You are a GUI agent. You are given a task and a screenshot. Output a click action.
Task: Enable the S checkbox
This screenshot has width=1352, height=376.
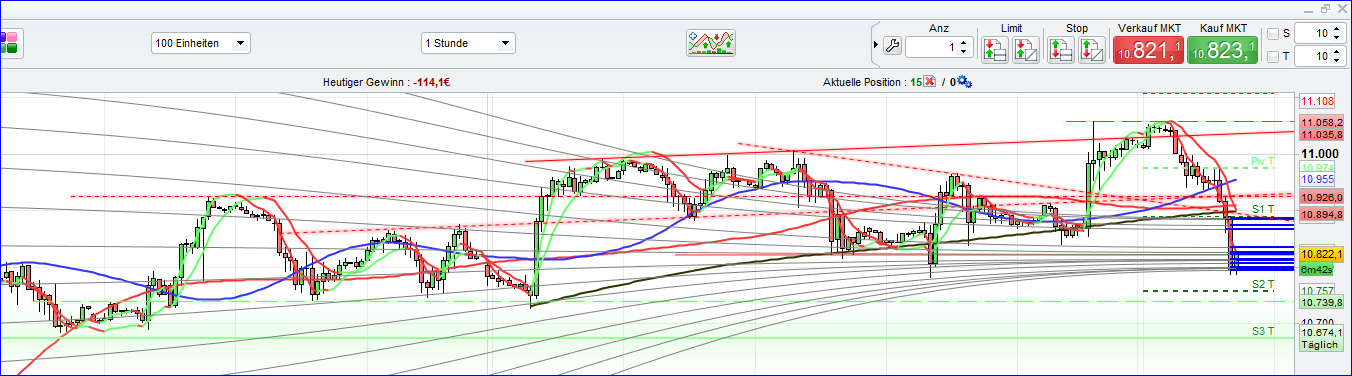pyautogui.click(x=1273, y=34)
